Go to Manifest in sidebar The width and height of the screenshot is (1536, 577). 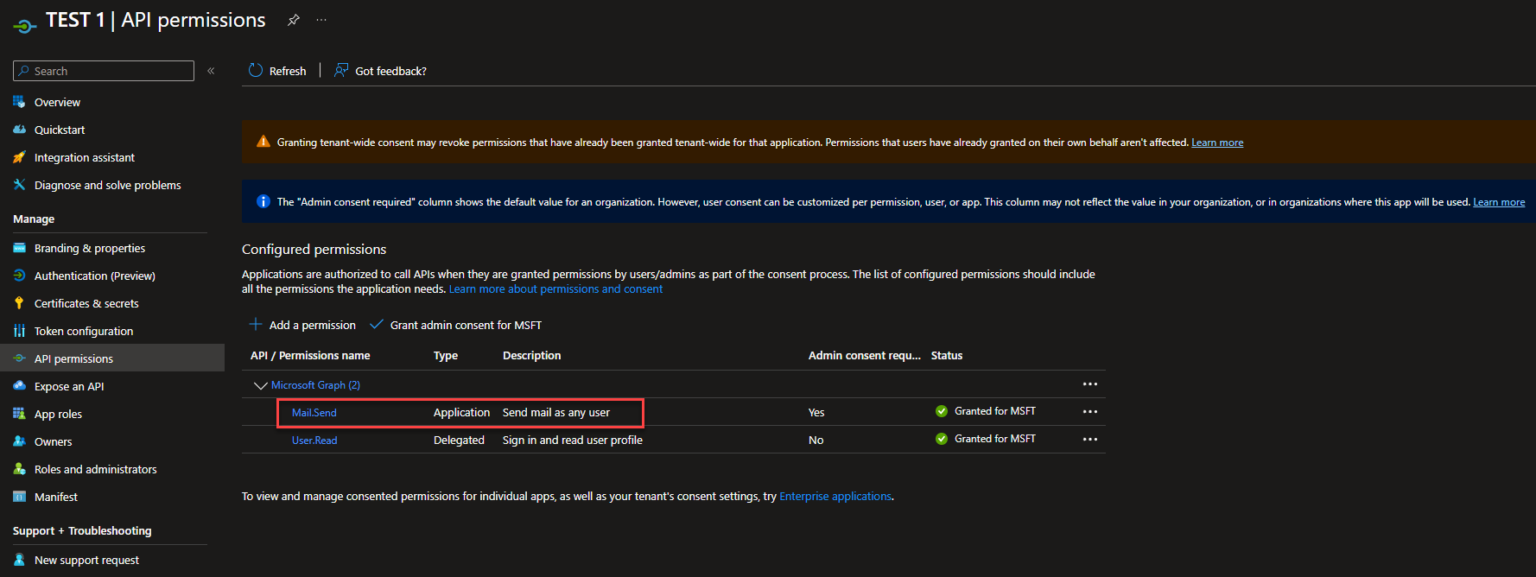(x=55, y=497)
